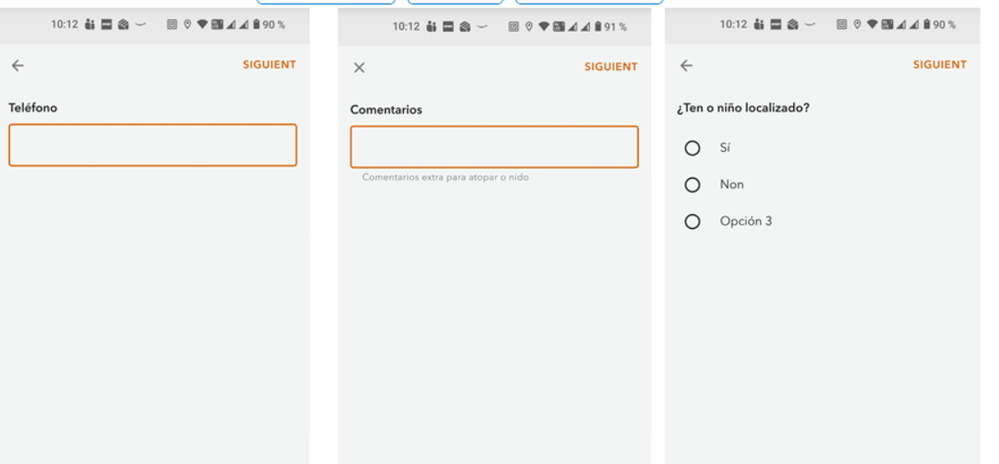Tap the ¿Ten o niño localizado? question label
Screen dimensions: 999x464
743,108
